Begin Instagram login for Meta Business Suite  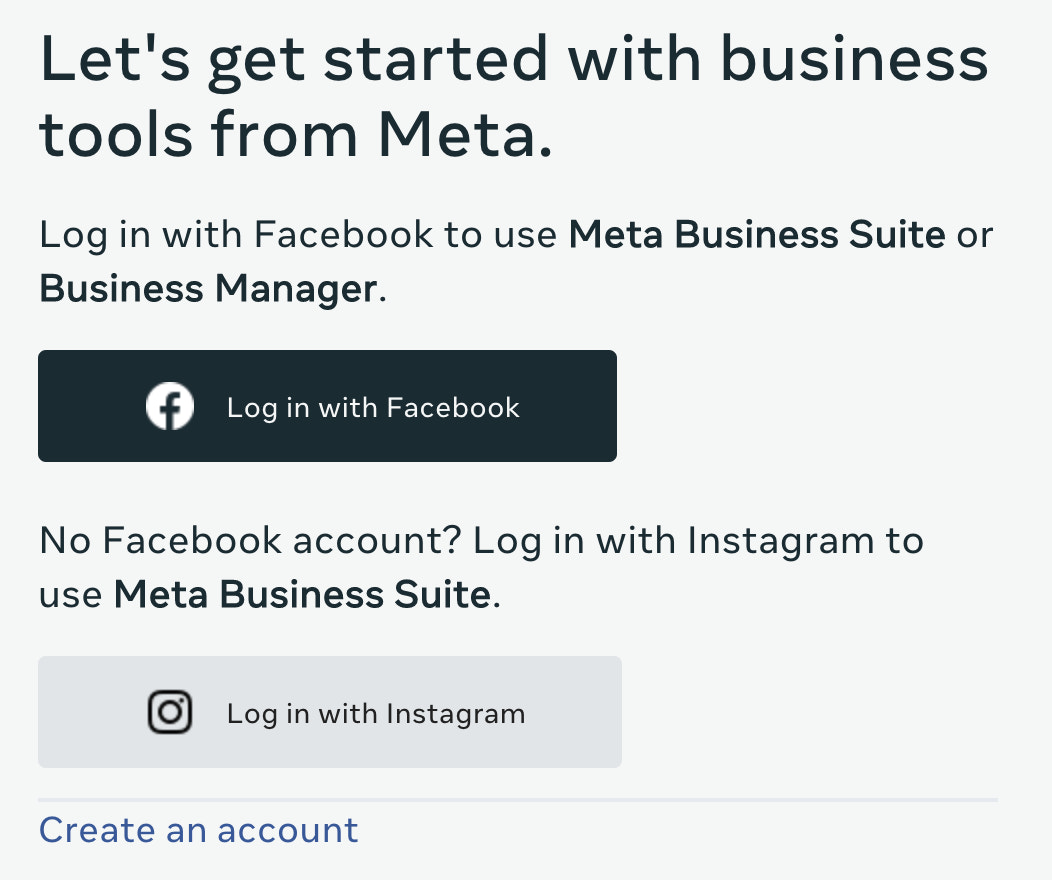click(330, 712)
